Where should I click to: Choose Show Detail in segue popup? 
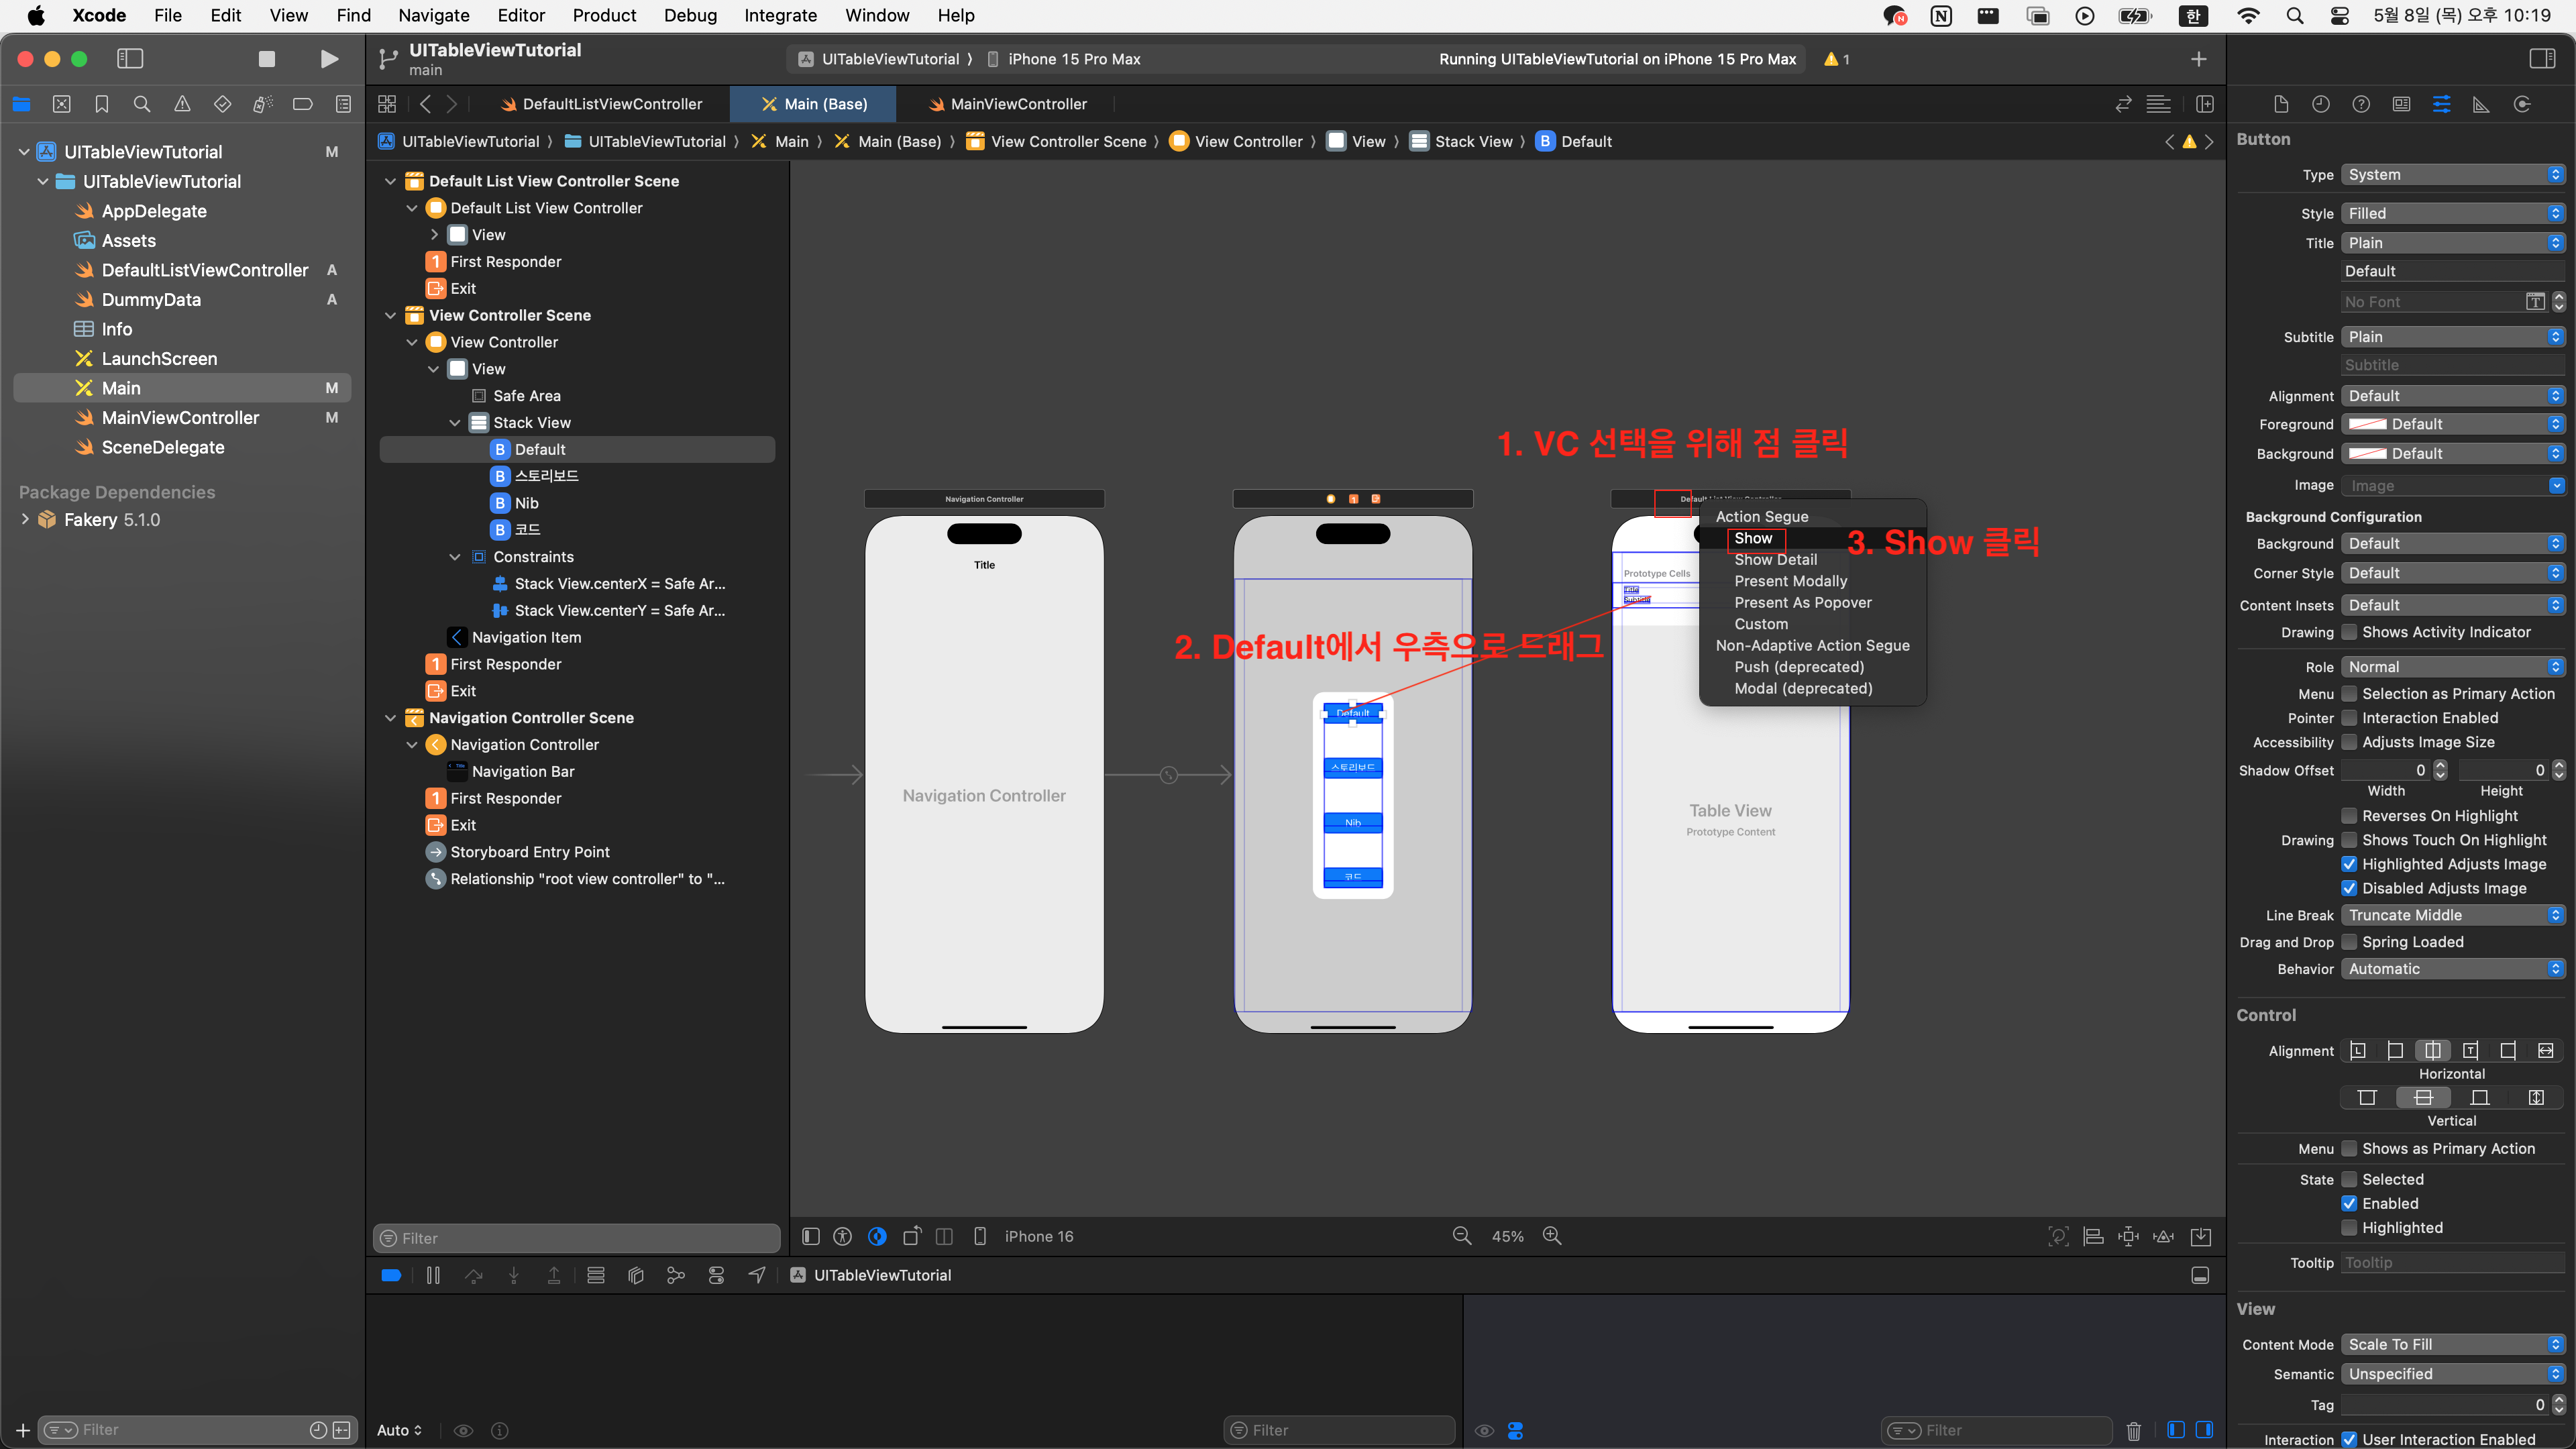pos(1776,559)
